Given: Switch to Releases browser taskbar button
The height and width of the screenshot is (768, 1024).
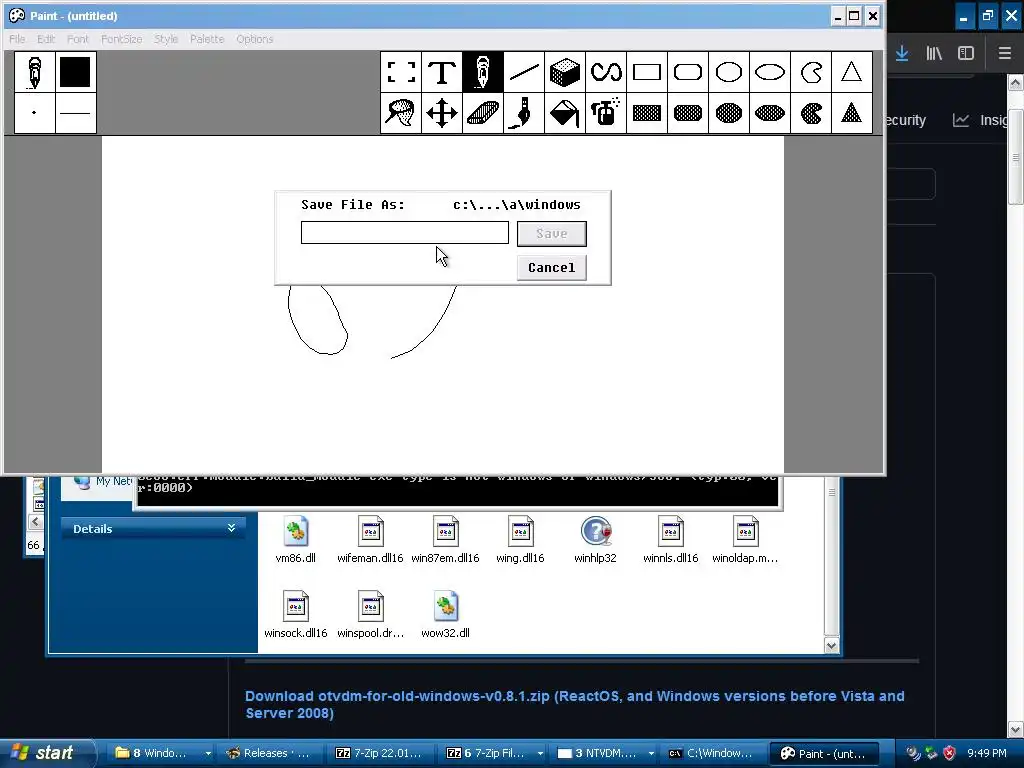Looking at the screenshot, I should point(268,753).
